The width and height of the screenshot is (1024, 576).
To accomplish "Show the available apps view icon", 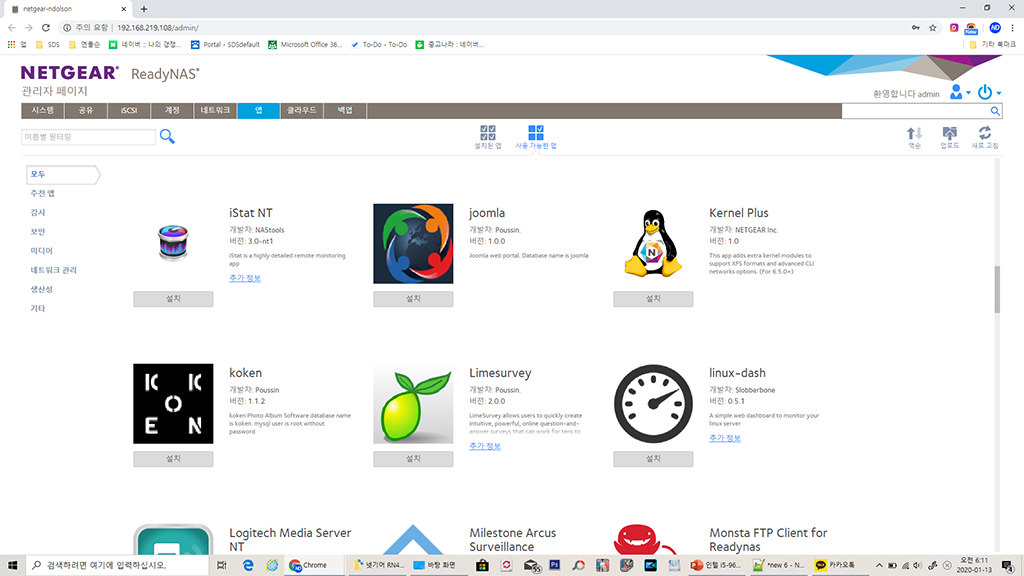I will [x=536, y=133].
